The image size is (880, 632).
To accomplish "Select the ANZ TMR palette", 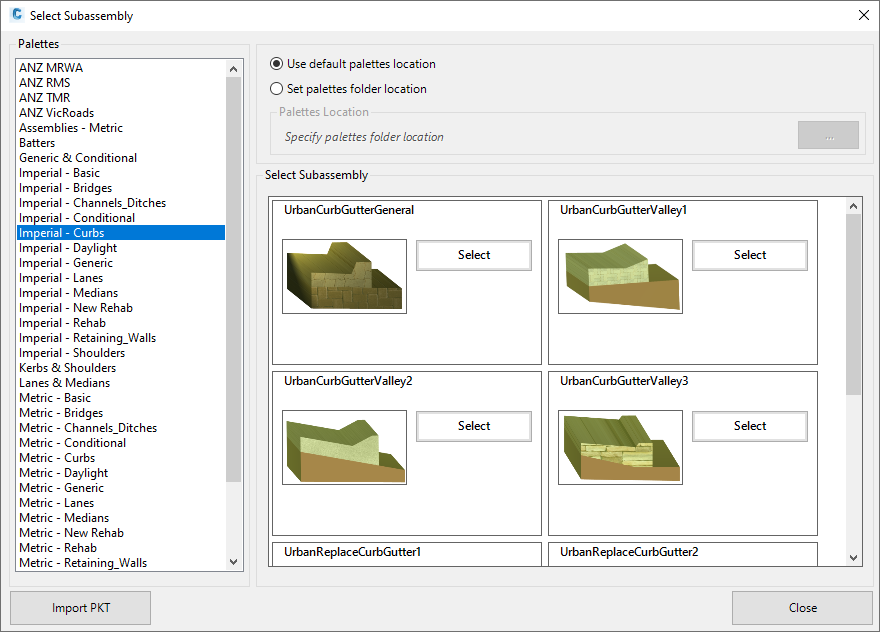I will click(x=121, y=98).
